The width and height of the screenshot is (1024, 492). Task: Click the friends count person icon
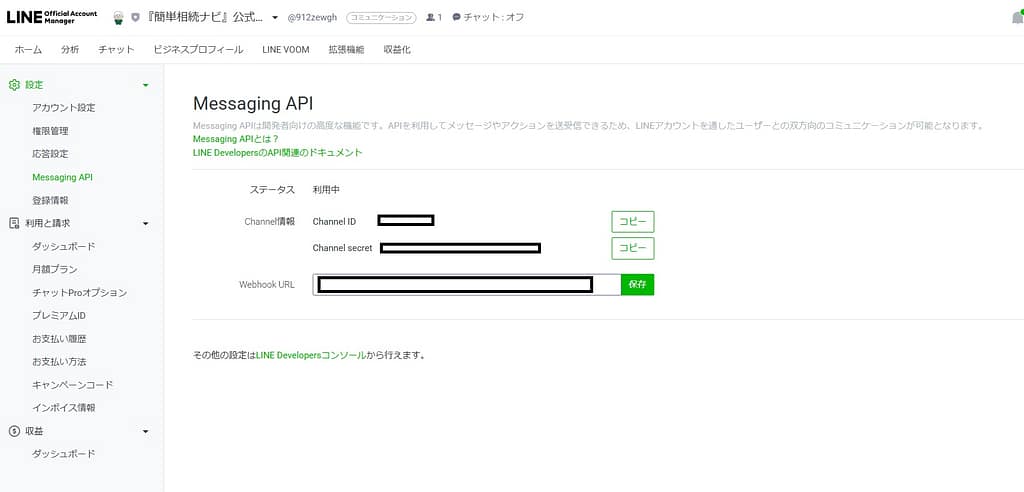pos(430,17)
